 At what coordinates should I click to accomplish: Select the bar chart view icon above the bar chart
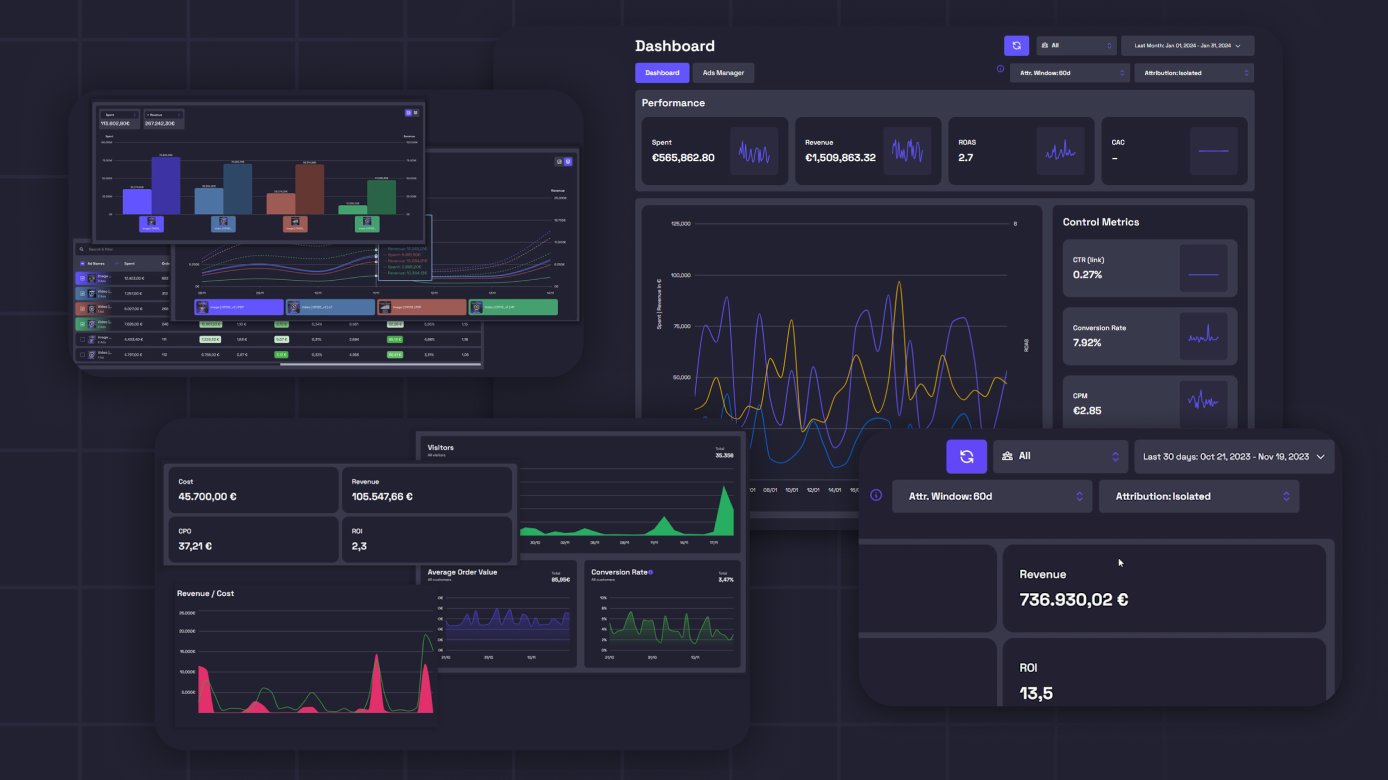click(408, 113)
